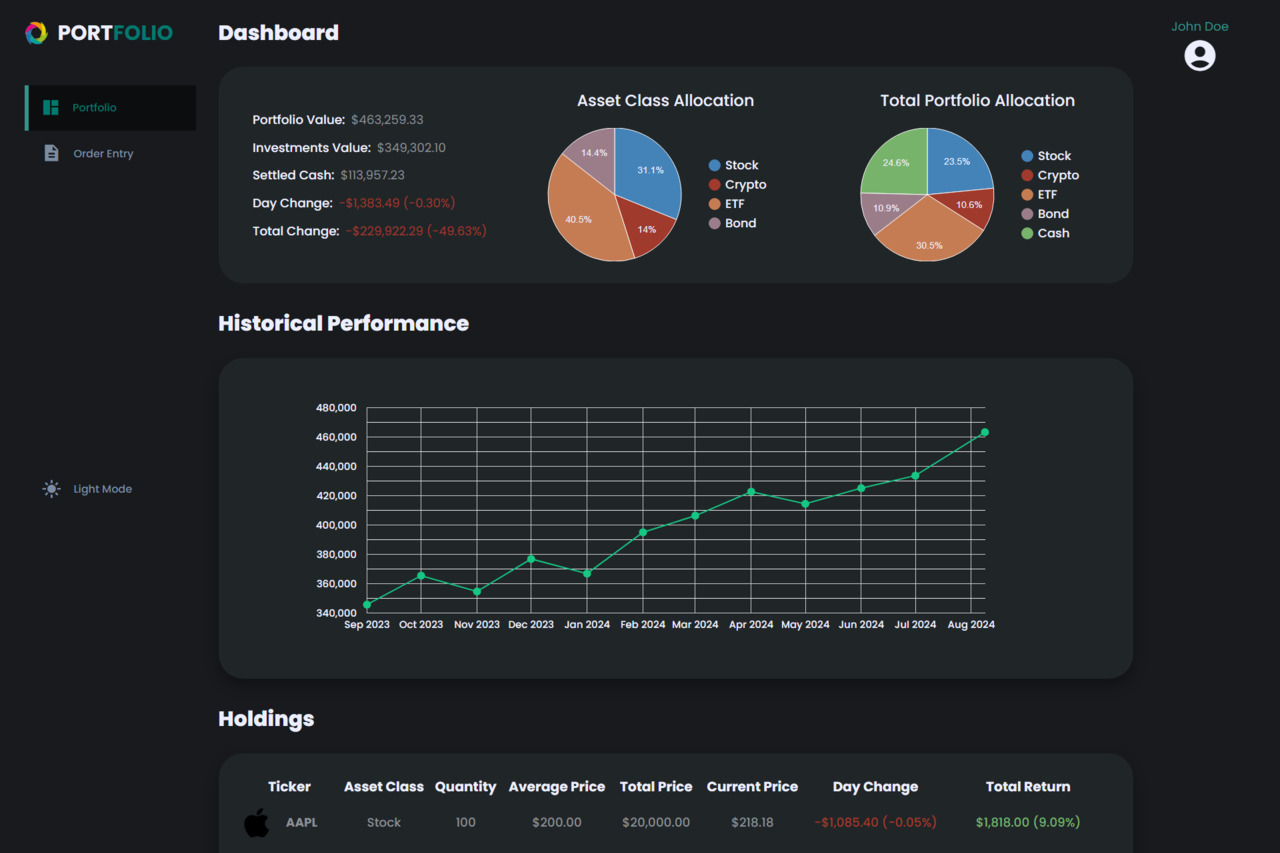This screenshot has width=1280, height=853.
Task: Click the Day Change column header
Action: 876,786
